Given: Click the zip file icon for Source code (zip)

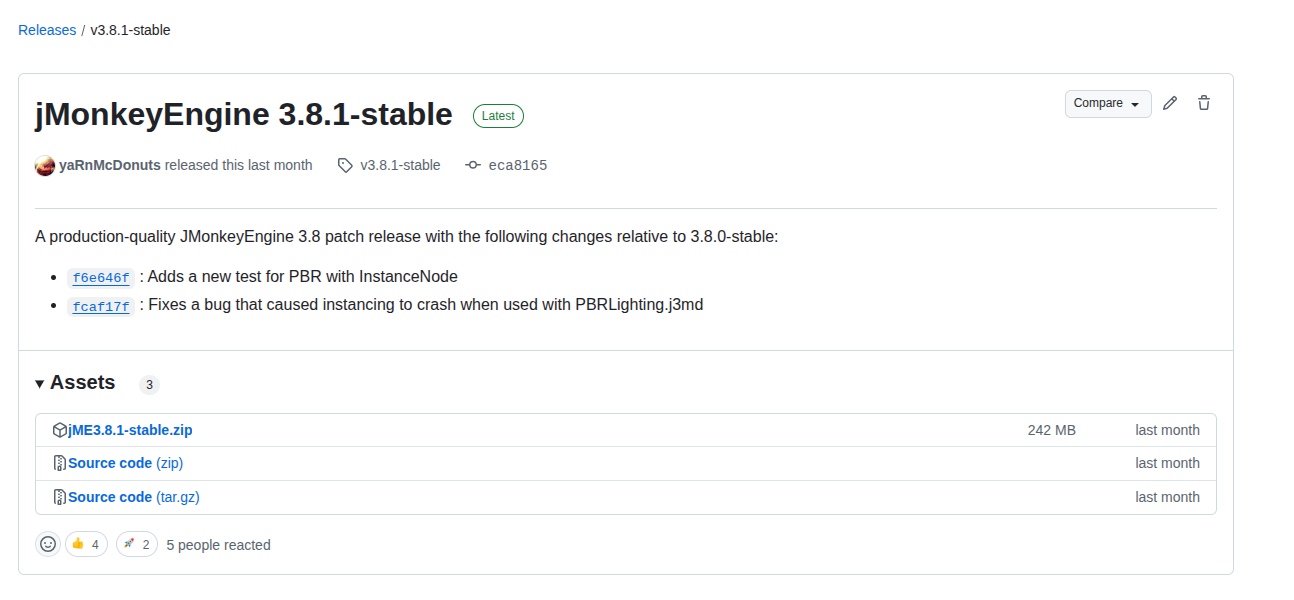Looking at the screenshot, I should [x=60, y=463].
